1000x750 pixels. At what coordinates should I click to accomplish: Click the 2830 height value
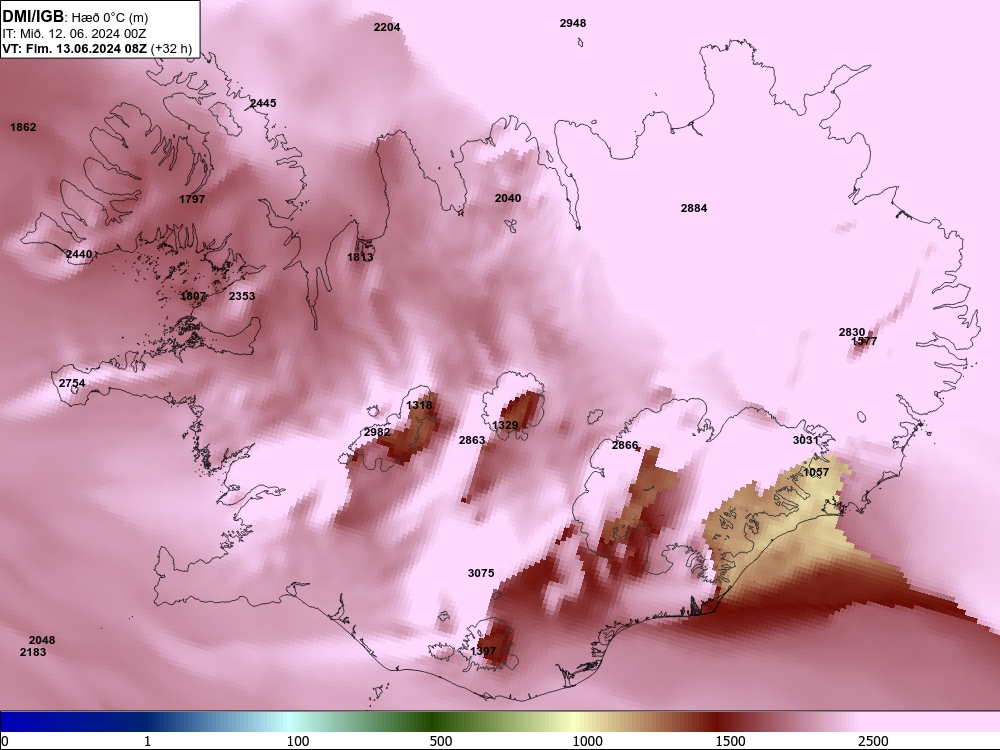851,332
